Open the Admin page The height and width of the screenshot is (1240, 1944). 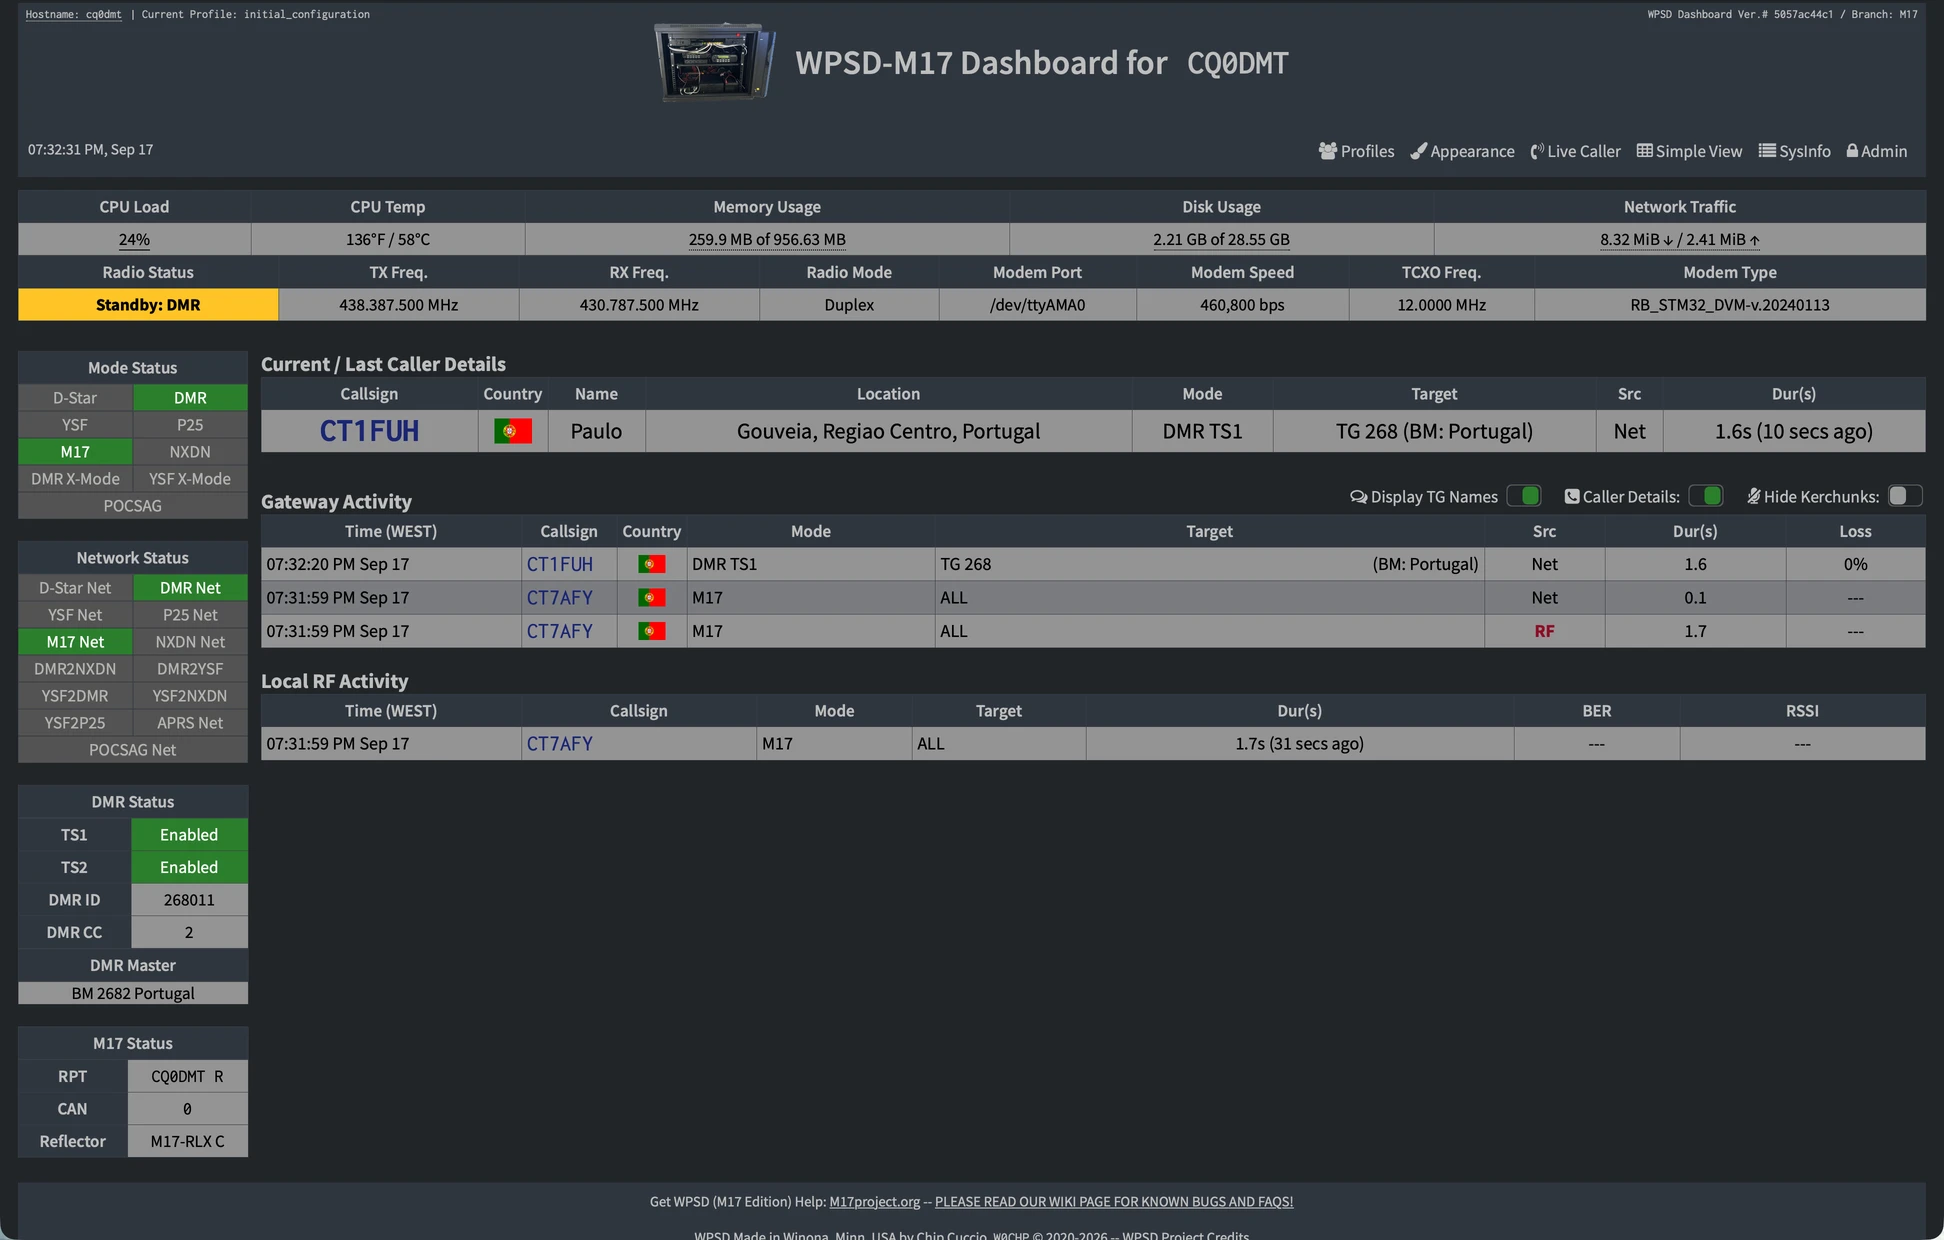1877,151
